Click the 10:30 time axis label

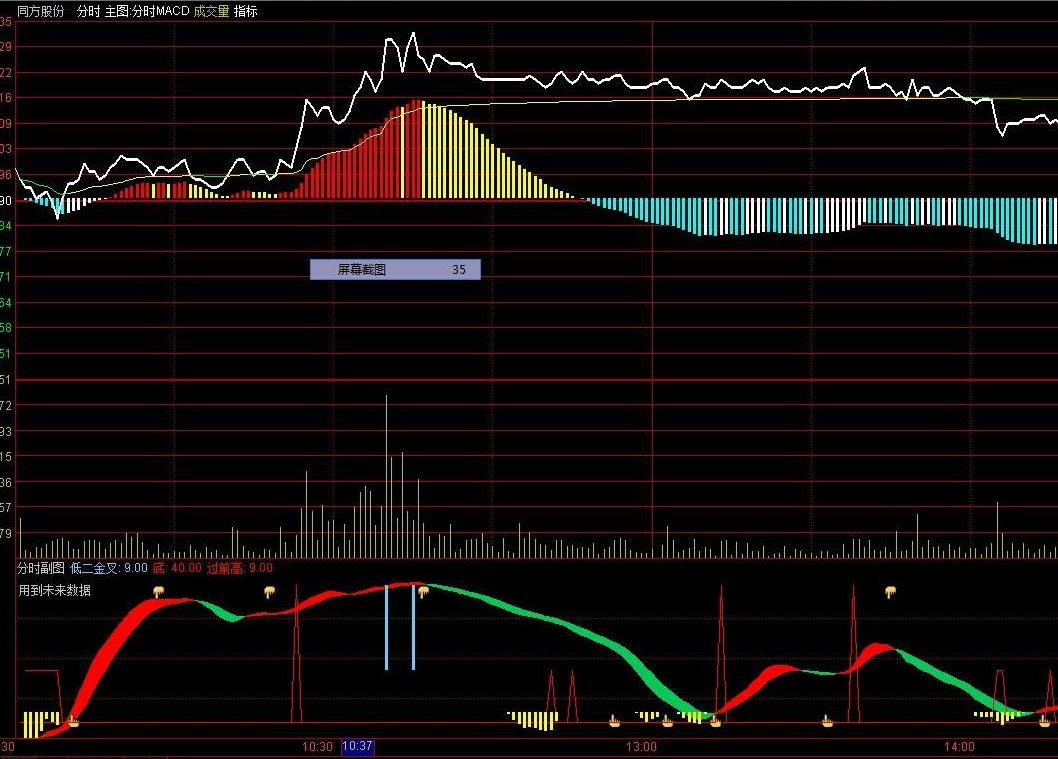(x=317, y=747)
